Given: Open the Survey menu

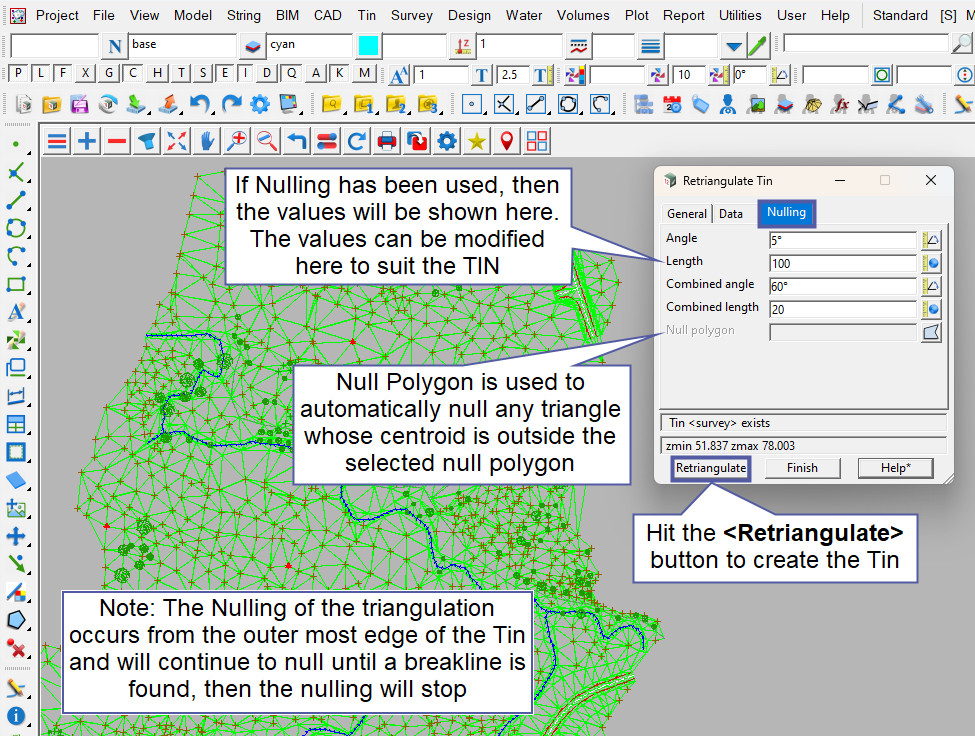Looking at the screenshot, I should 411,15.
